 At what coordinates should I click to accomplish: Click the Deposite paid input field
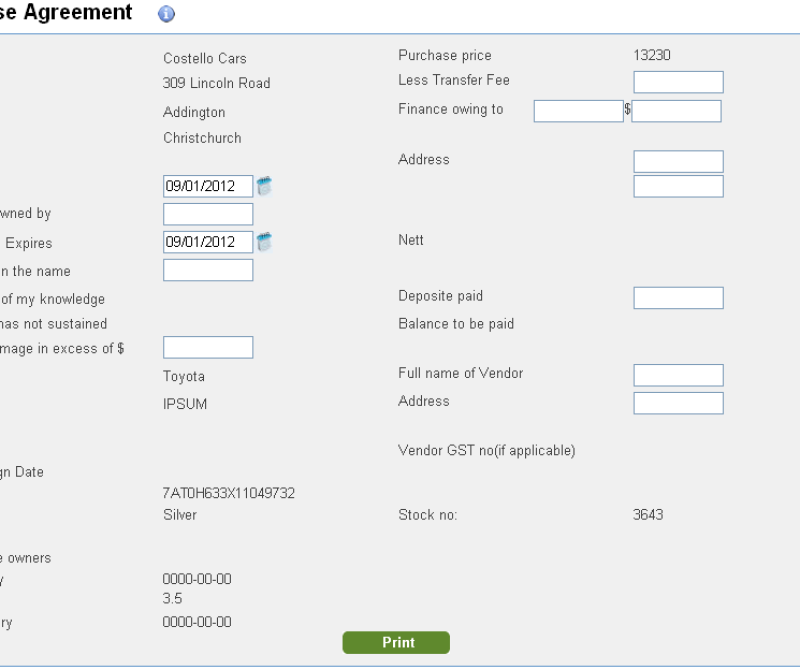[679, 298]
